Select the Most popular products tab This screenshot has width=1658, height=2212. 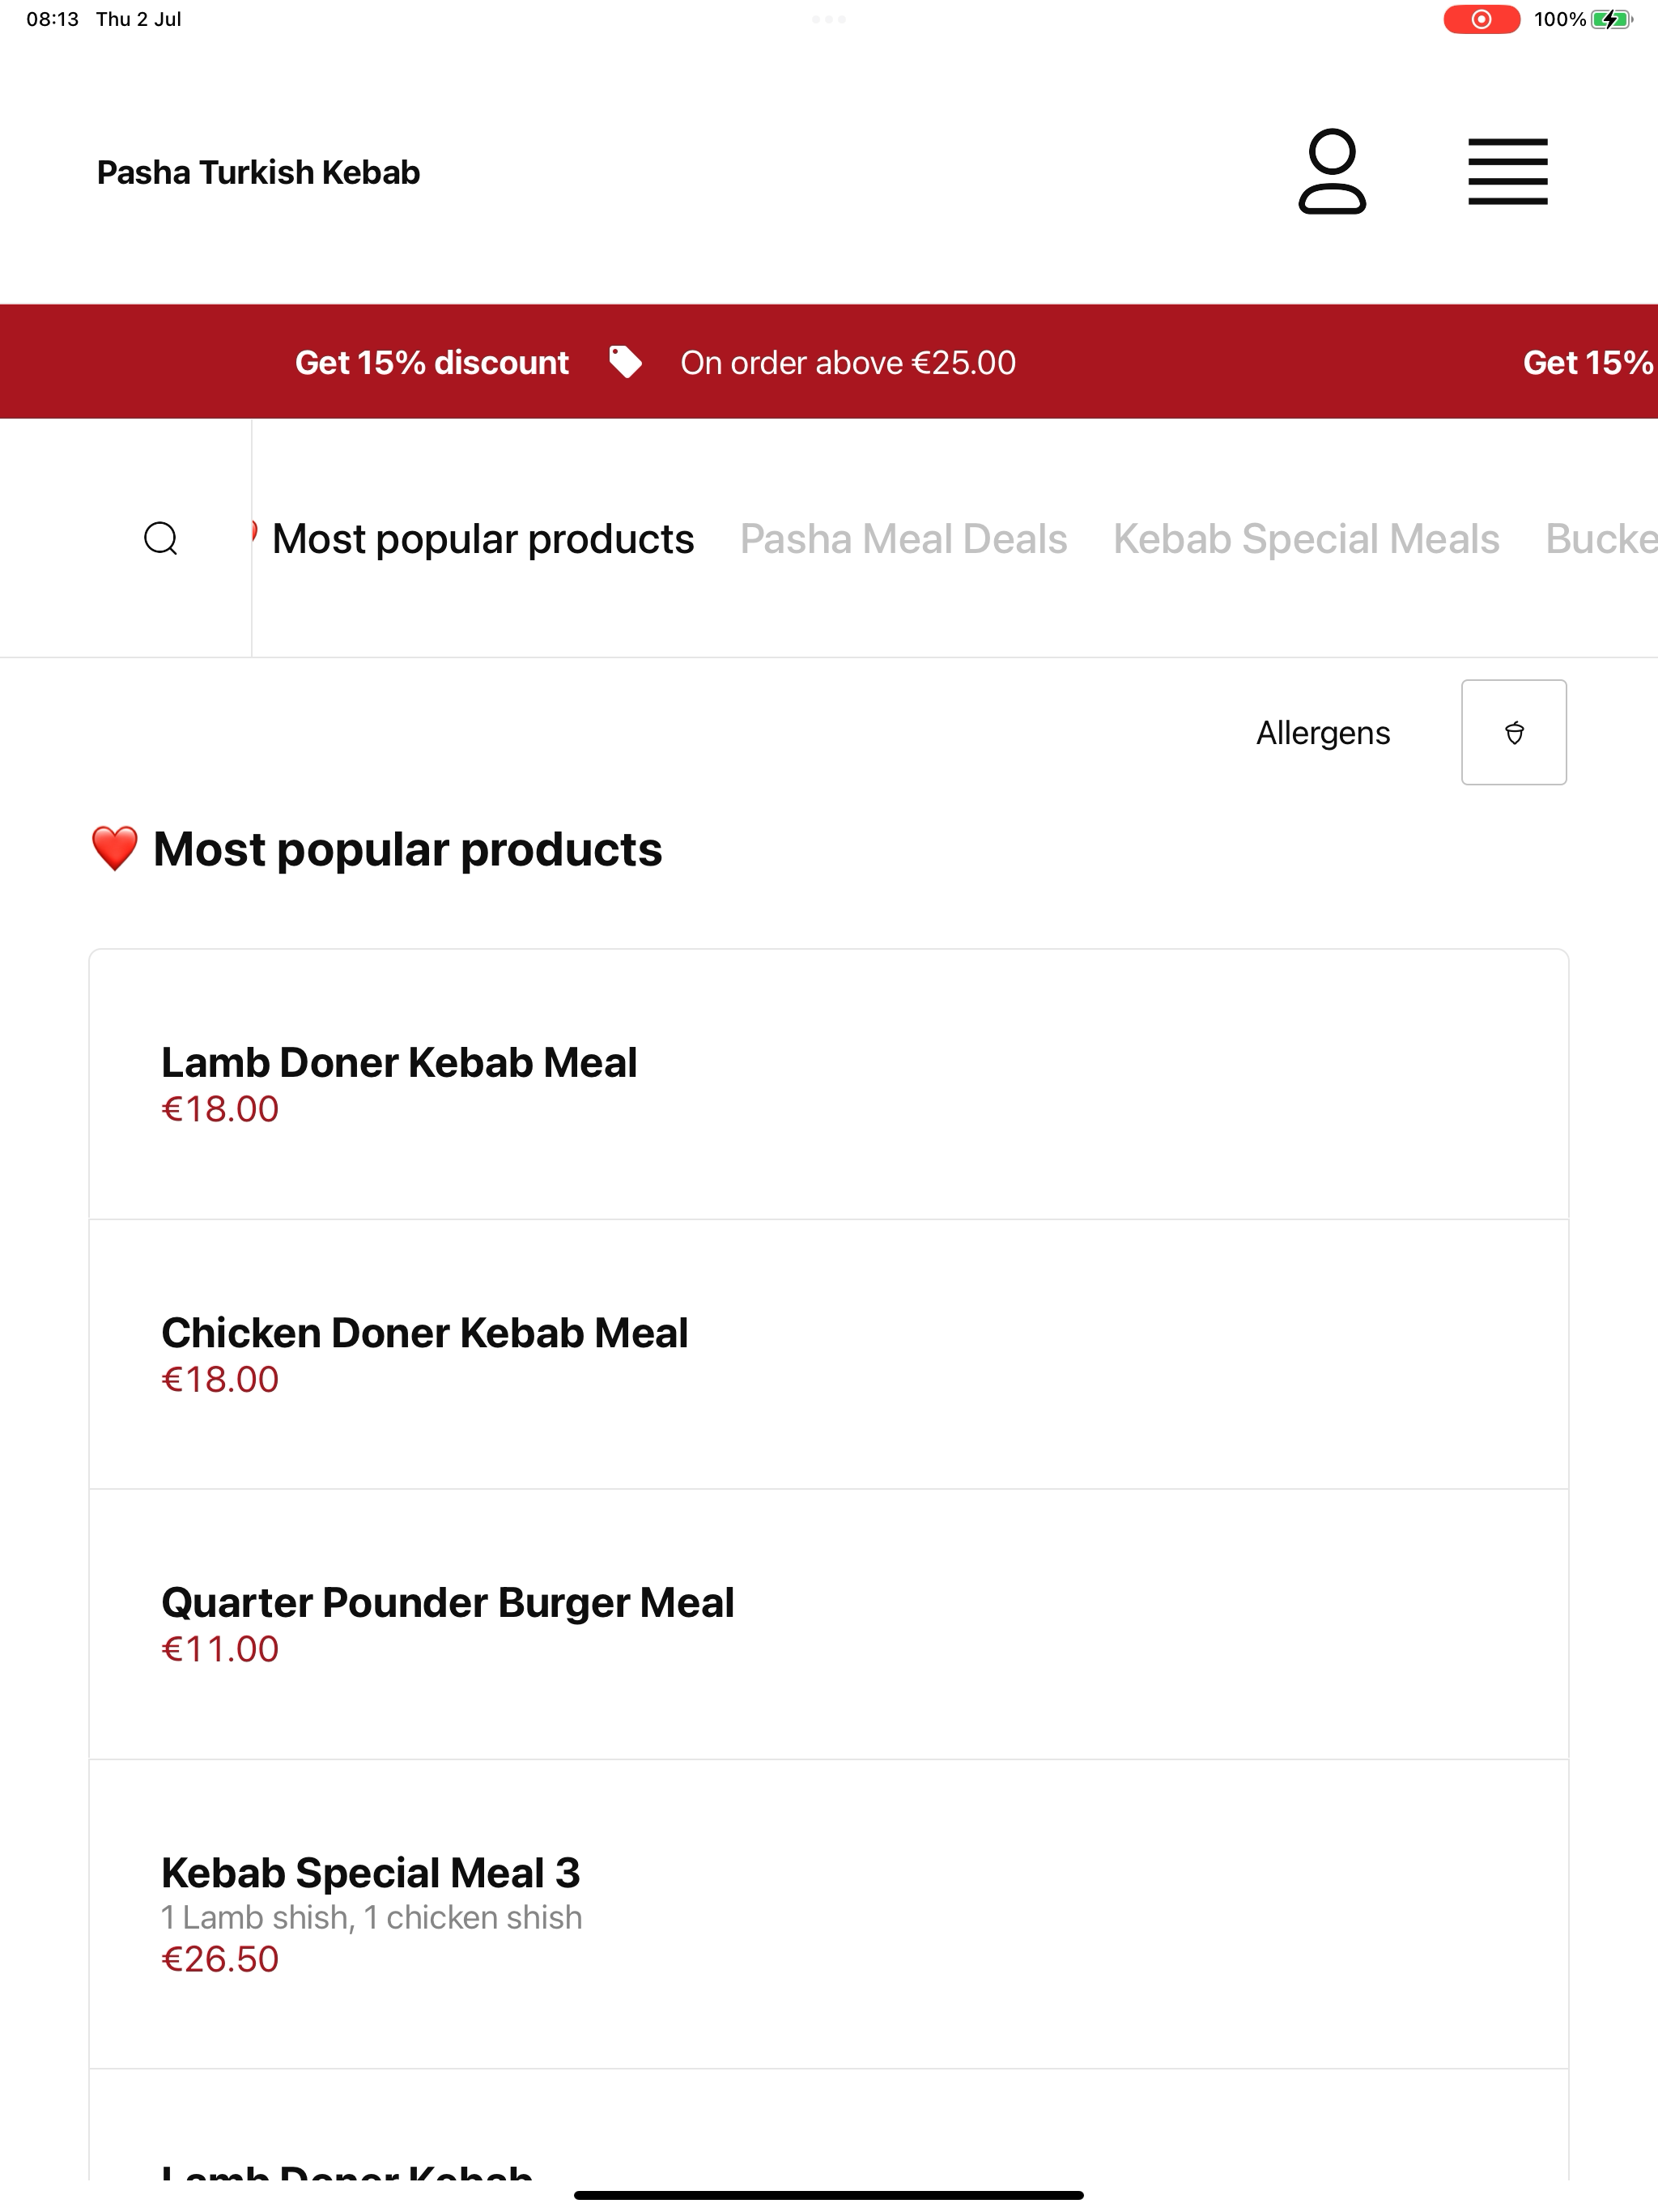point(483,539)
